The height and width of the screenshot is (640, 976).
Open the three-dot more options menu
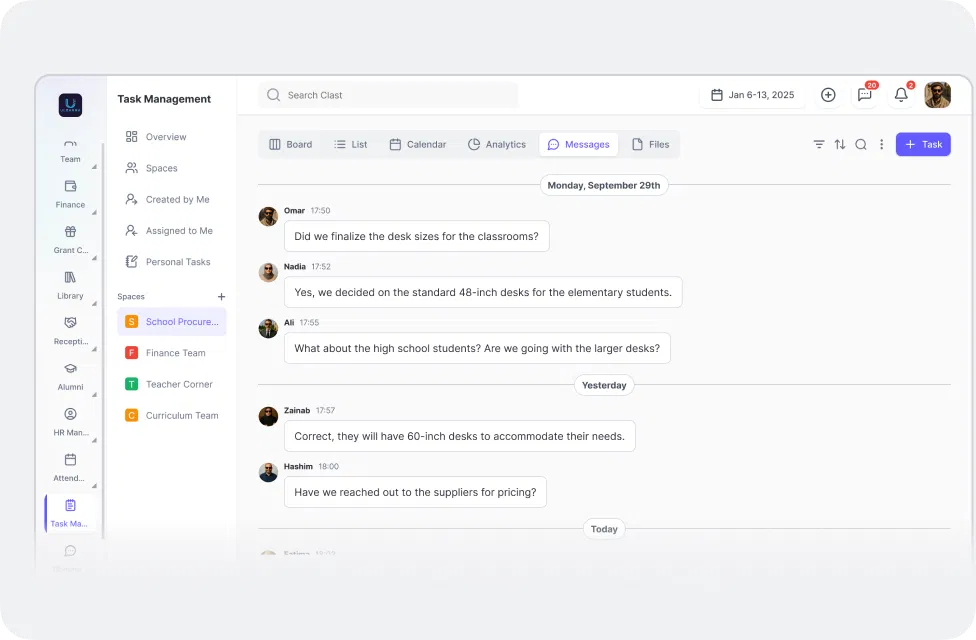point(881,144)
